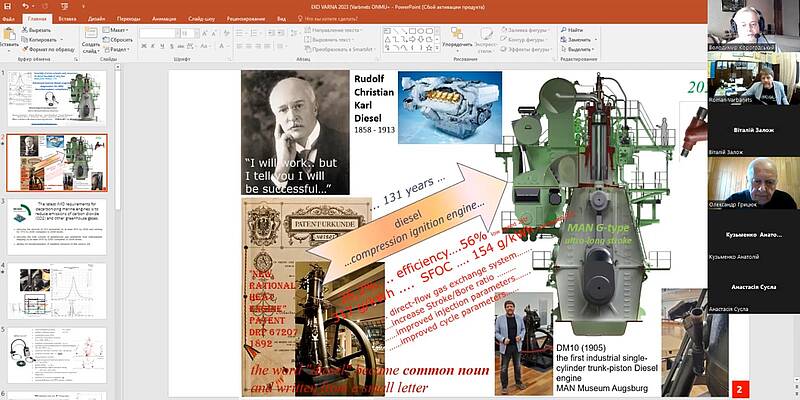Select the text box shape in gallery

387,31
